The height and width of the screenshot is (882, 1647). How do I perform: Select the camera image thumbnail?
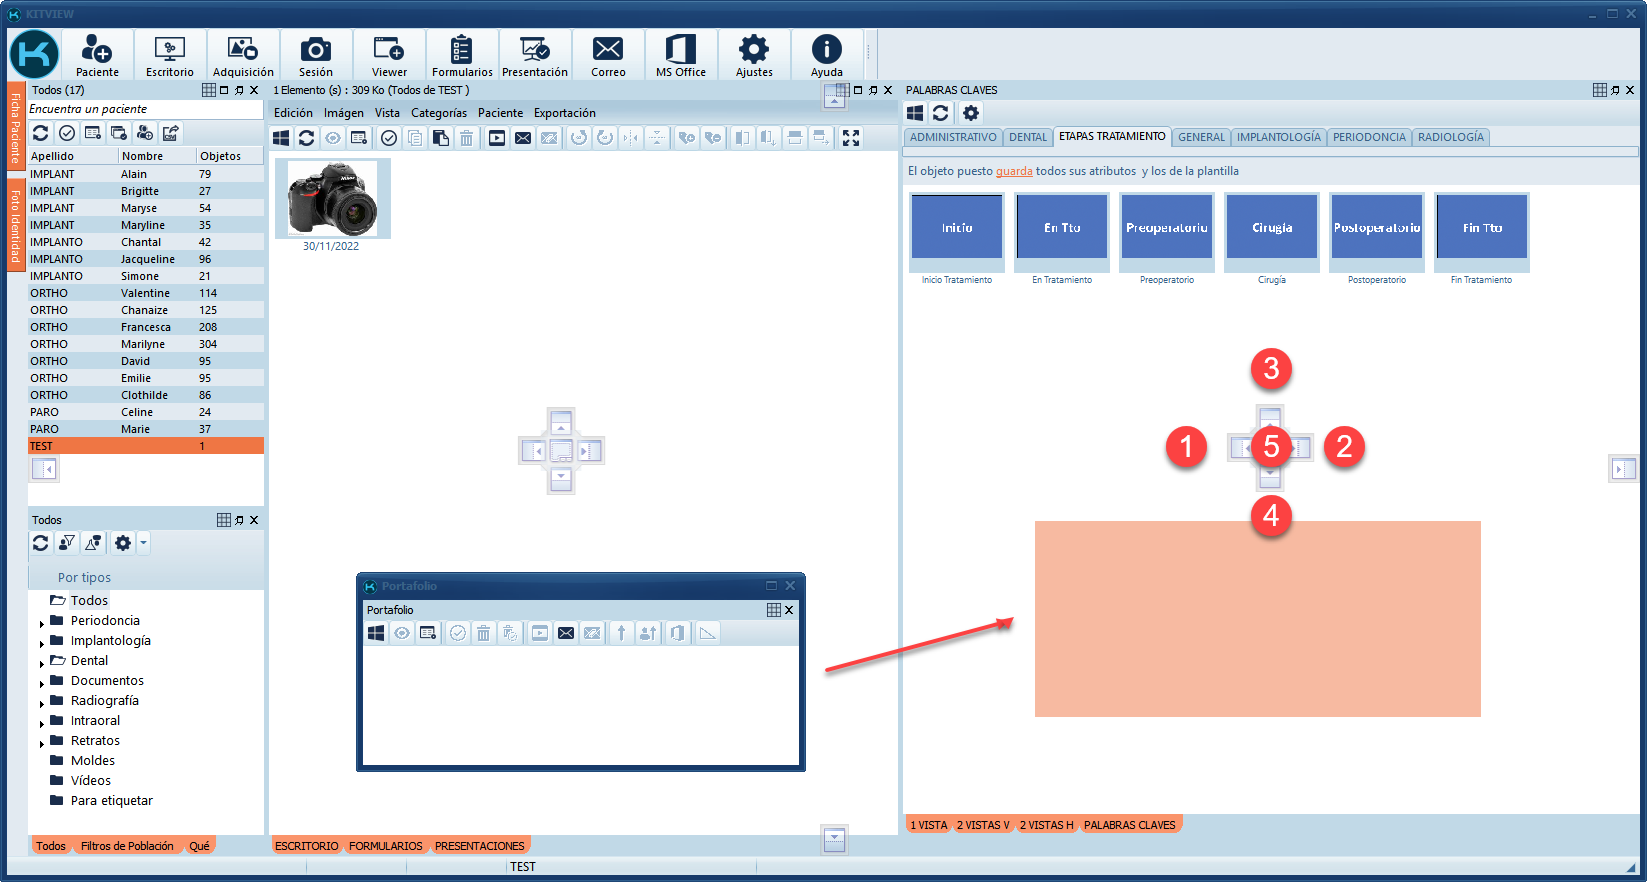333,198
